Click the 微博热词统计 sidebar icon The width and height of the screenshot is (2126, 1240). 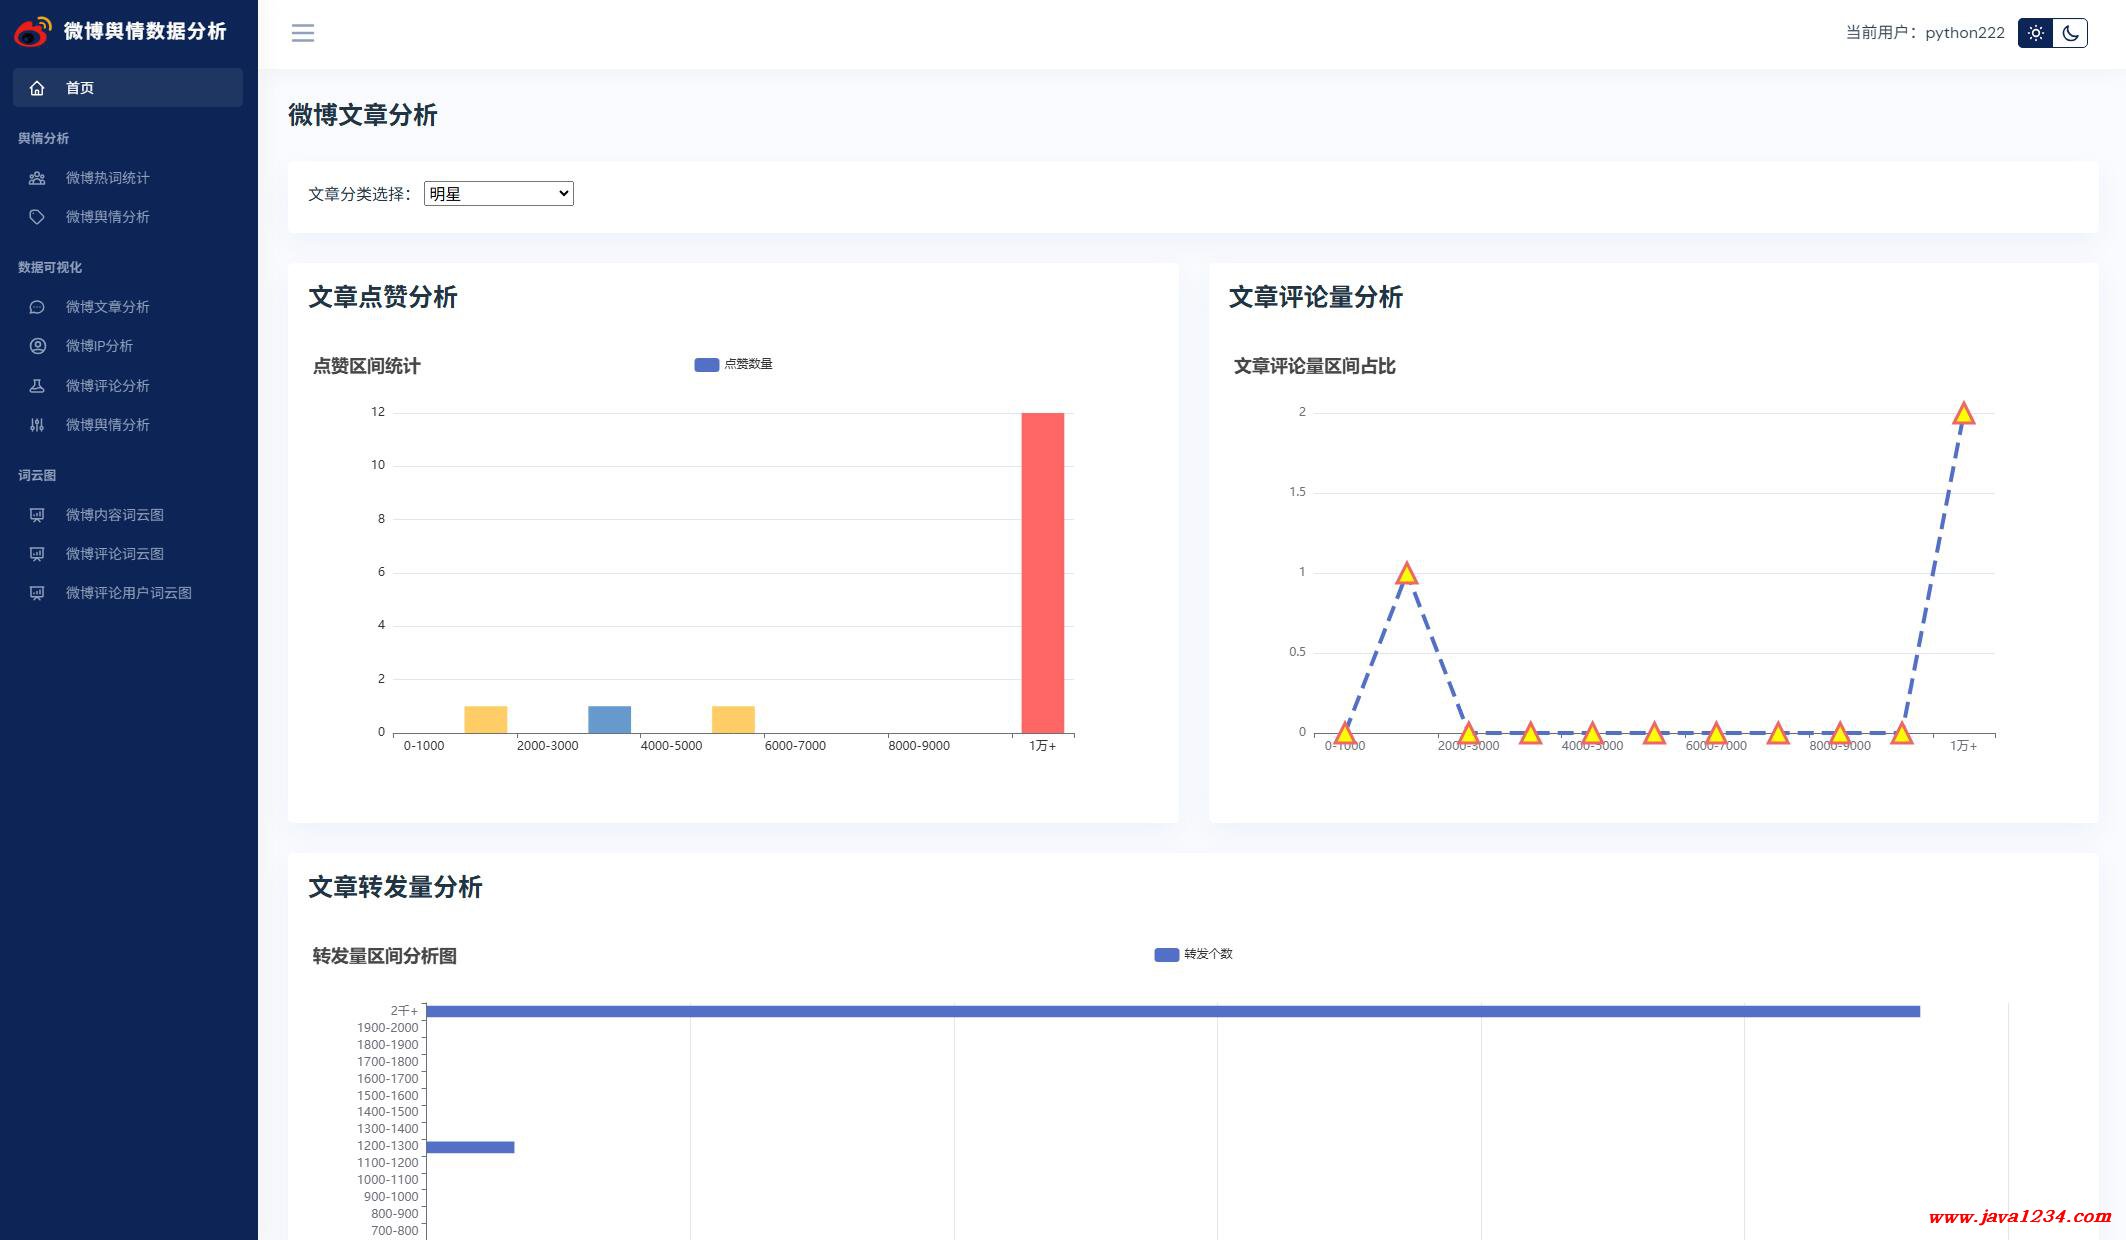click(x=37, y=178)
